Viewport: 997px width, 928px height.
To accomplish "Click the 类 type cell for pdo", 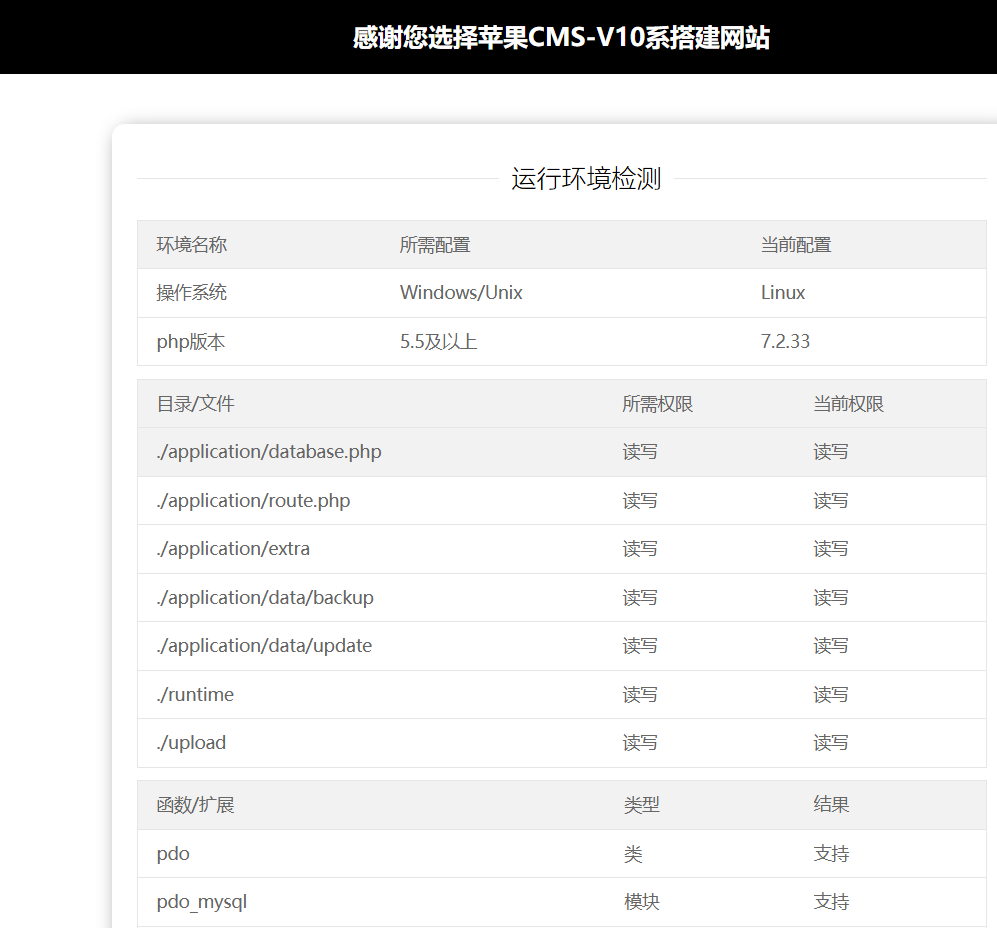I will tap(633, 854).
